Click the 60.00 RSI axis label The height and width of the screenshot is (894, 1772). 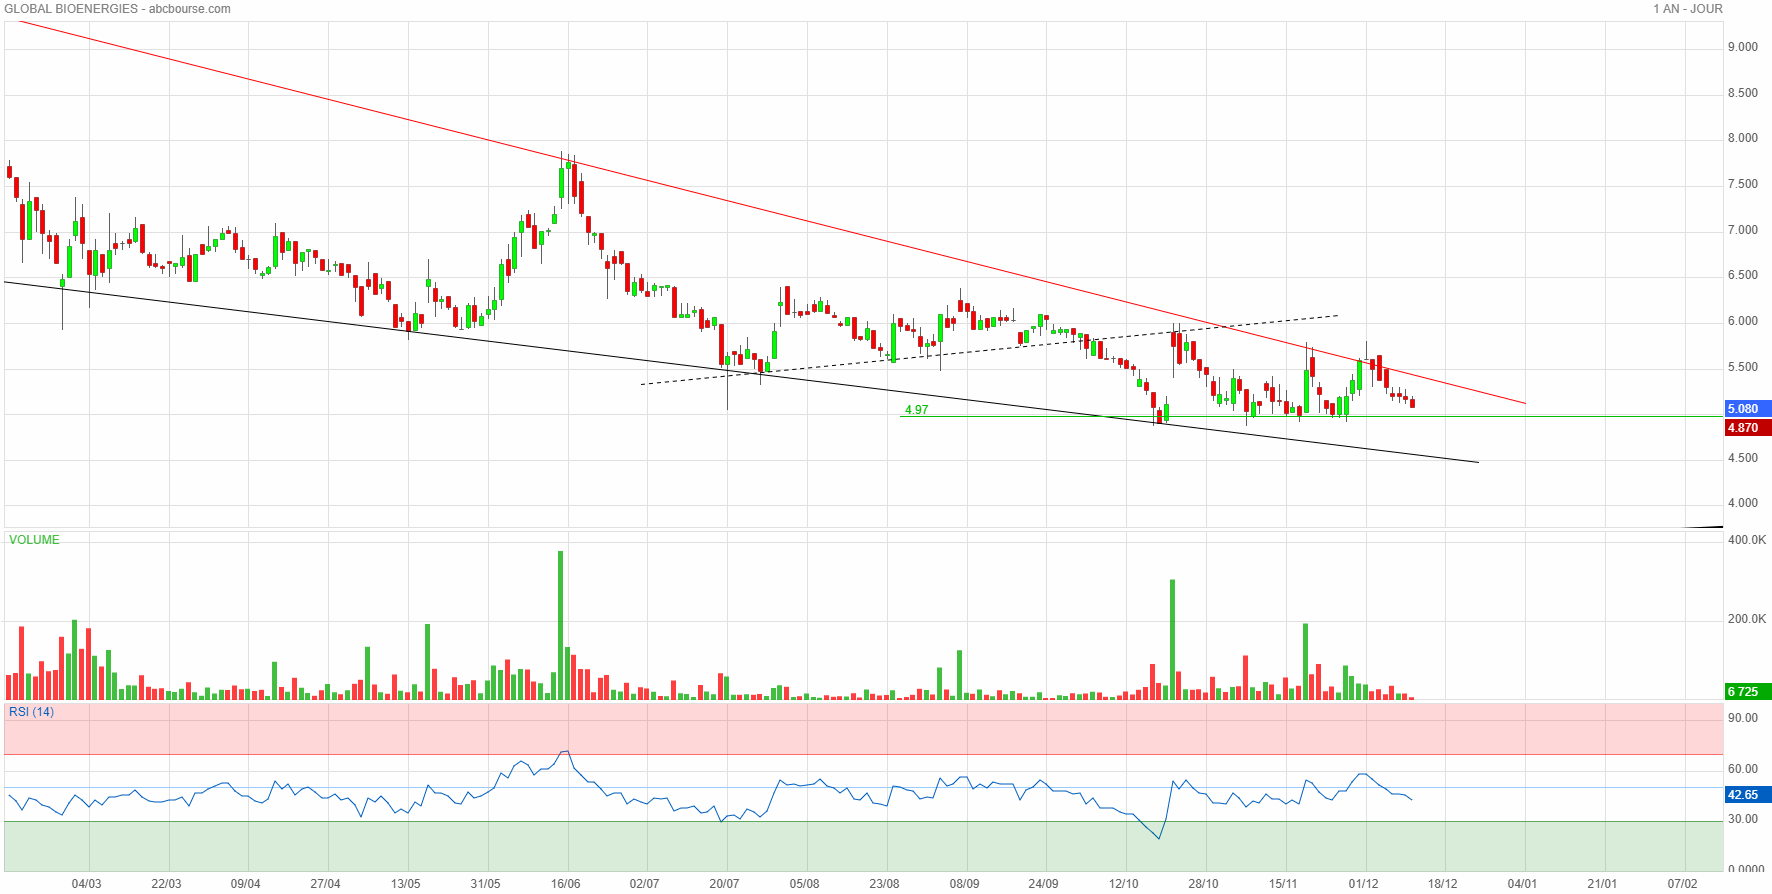coord(1743,769)
